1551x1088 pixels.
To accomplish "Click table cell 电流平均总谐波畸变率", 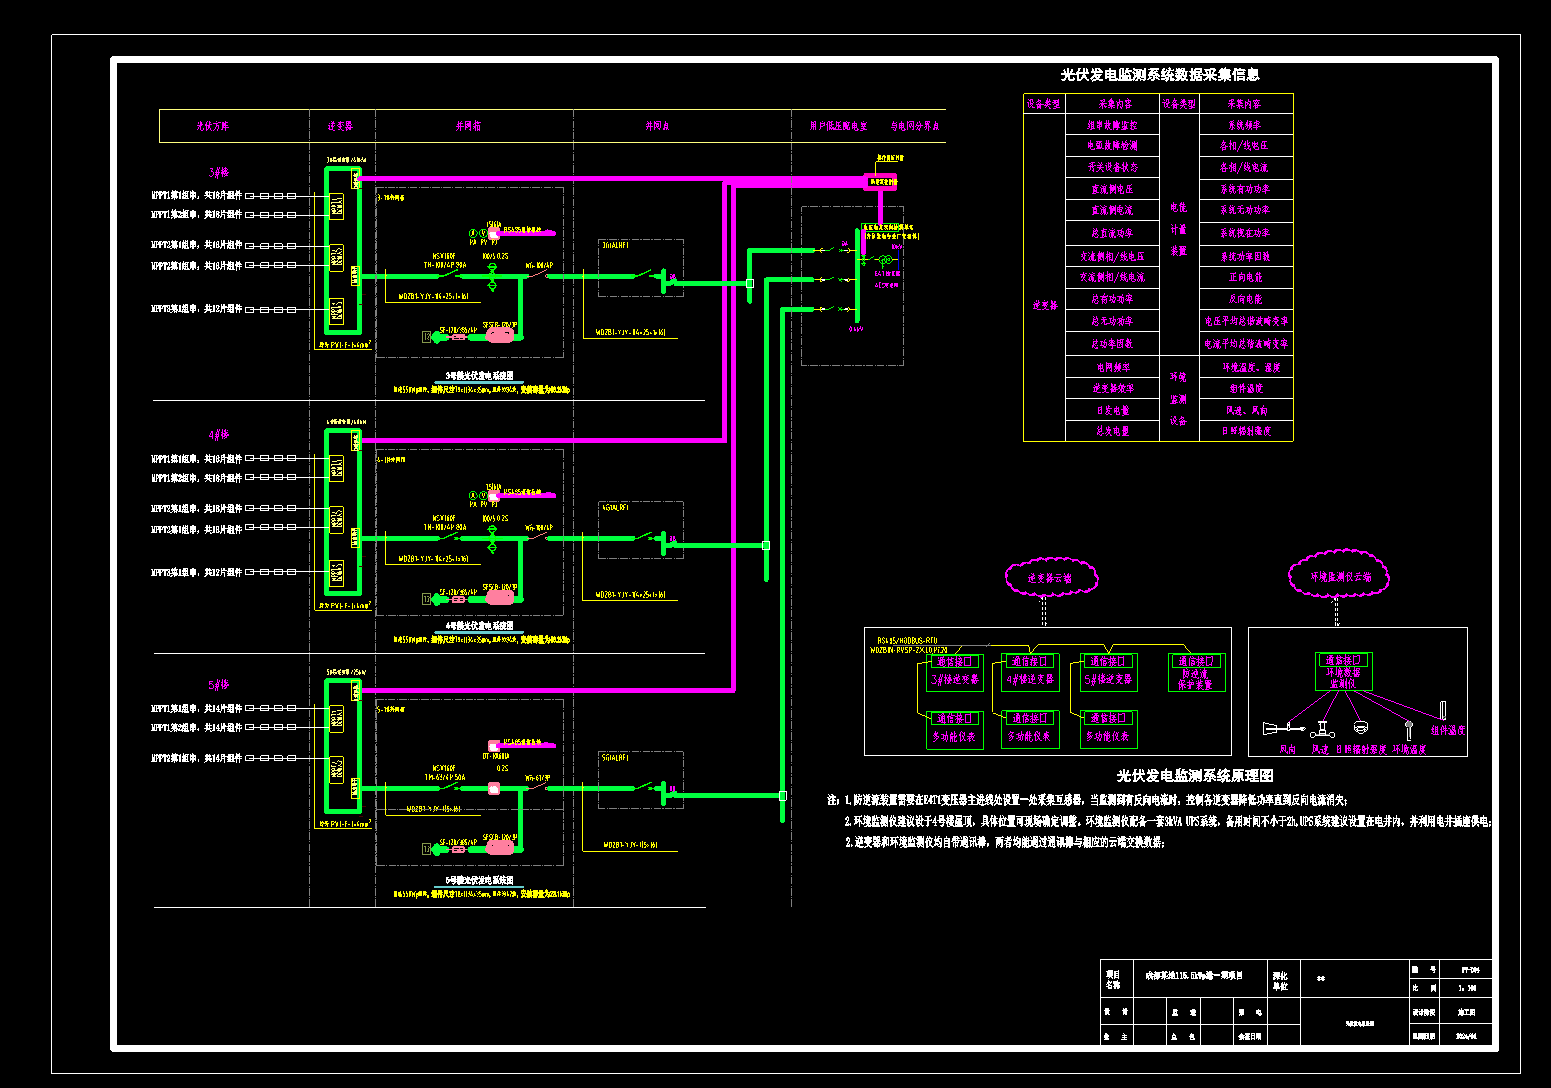I will (x=1245, y=344).
